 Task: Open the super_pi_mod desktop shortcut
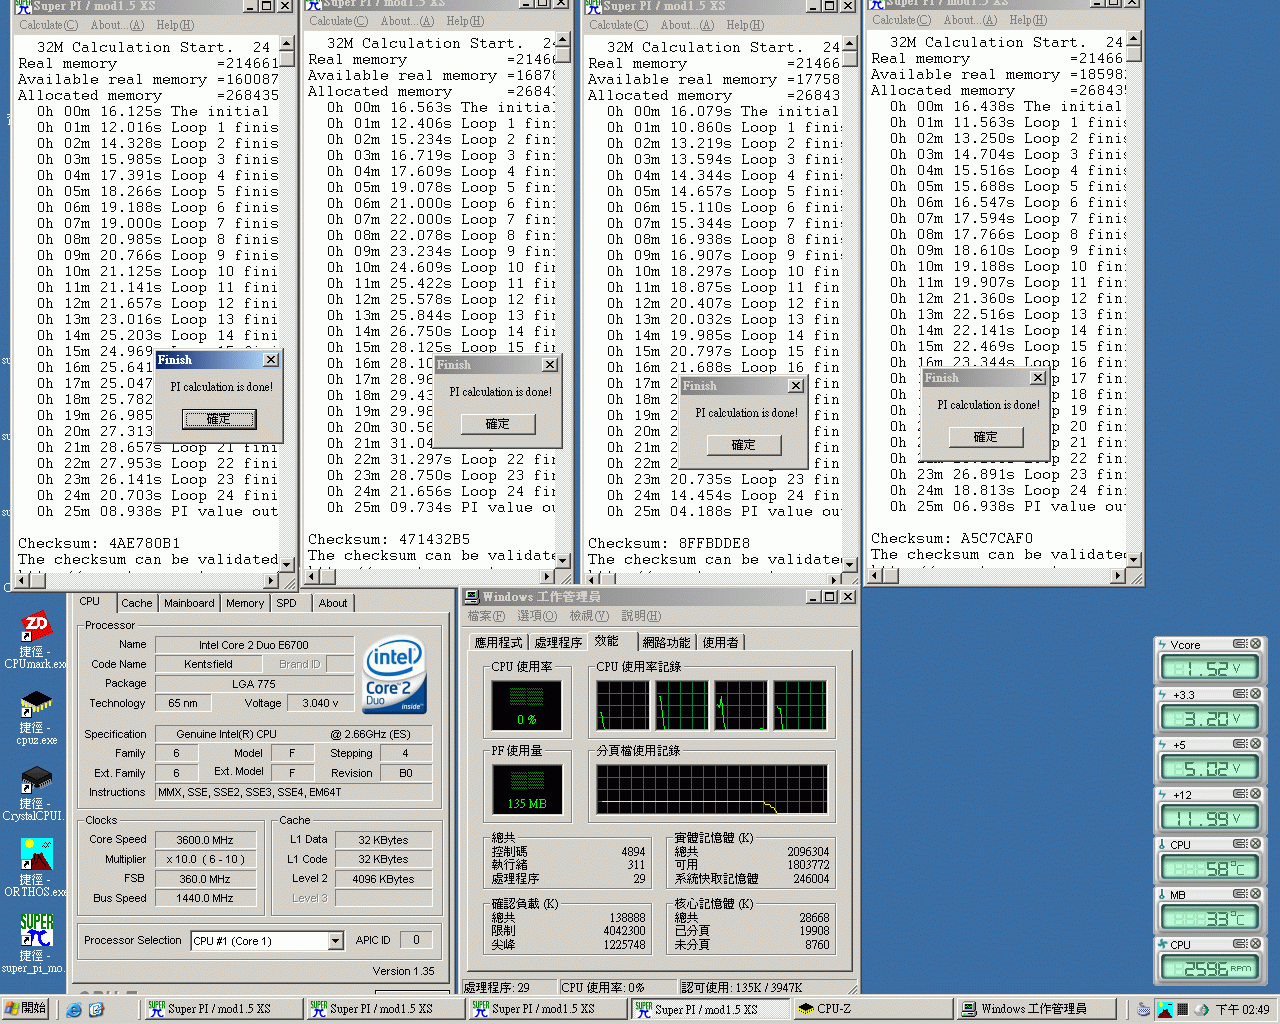(36, 943)
